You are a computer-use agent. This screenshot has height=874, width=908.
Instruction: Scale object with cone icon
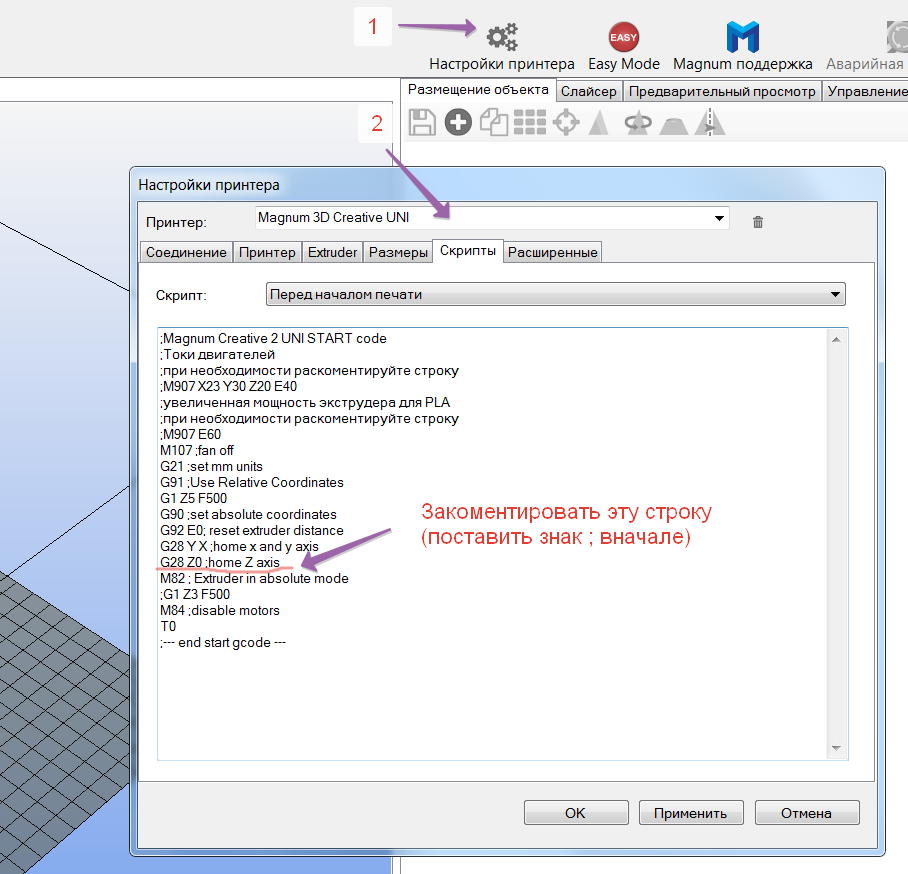pos(599,122)
